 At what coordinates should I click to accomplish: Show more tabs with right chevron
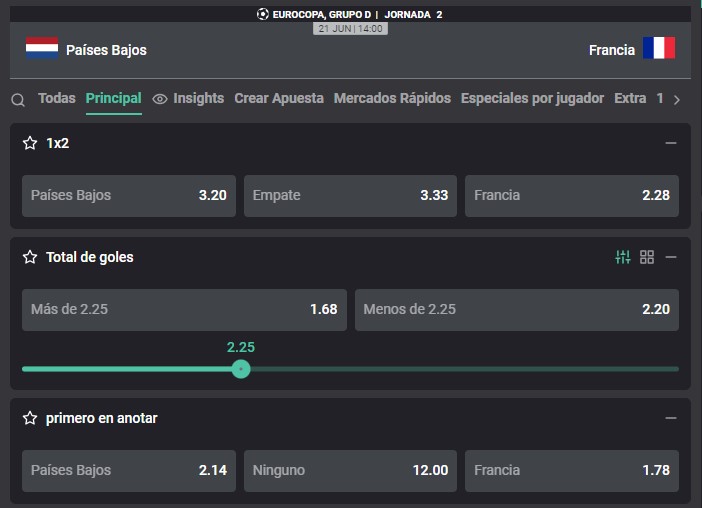pyautogui.click(x=677, y=100)
